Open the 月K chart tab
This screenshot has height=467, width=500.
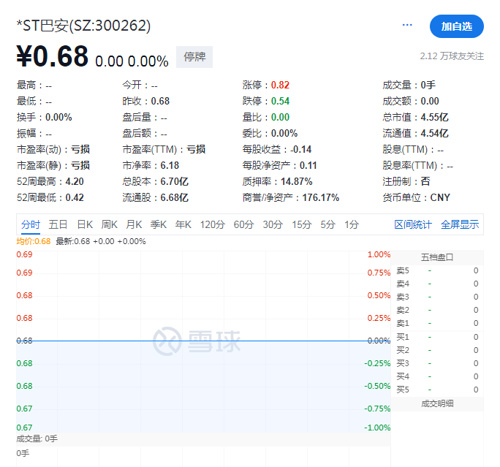click(134, 225)
